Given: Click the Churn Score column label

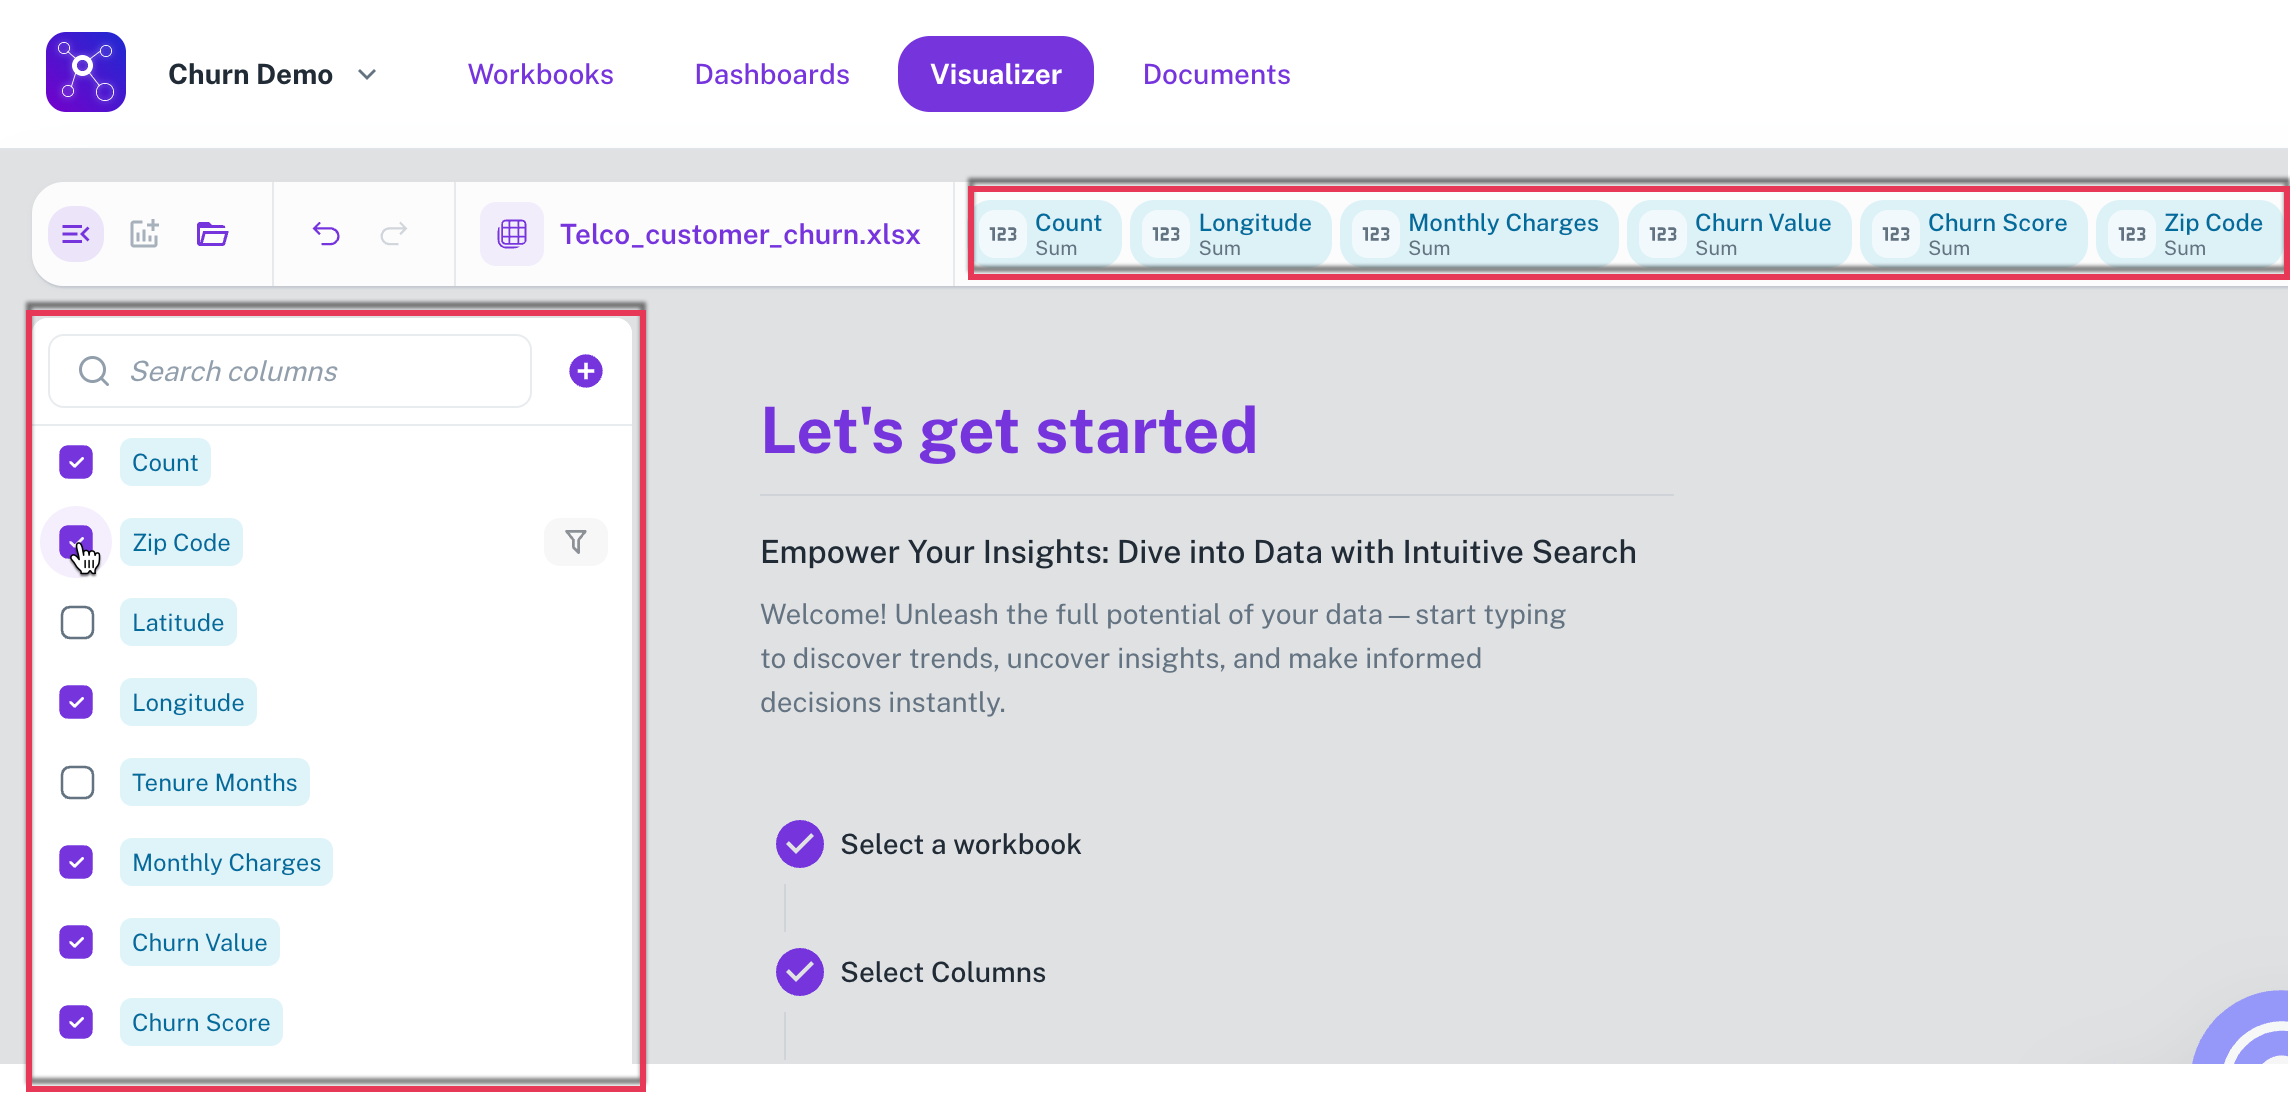Looking at the screenshot, I should [201, 1022].
